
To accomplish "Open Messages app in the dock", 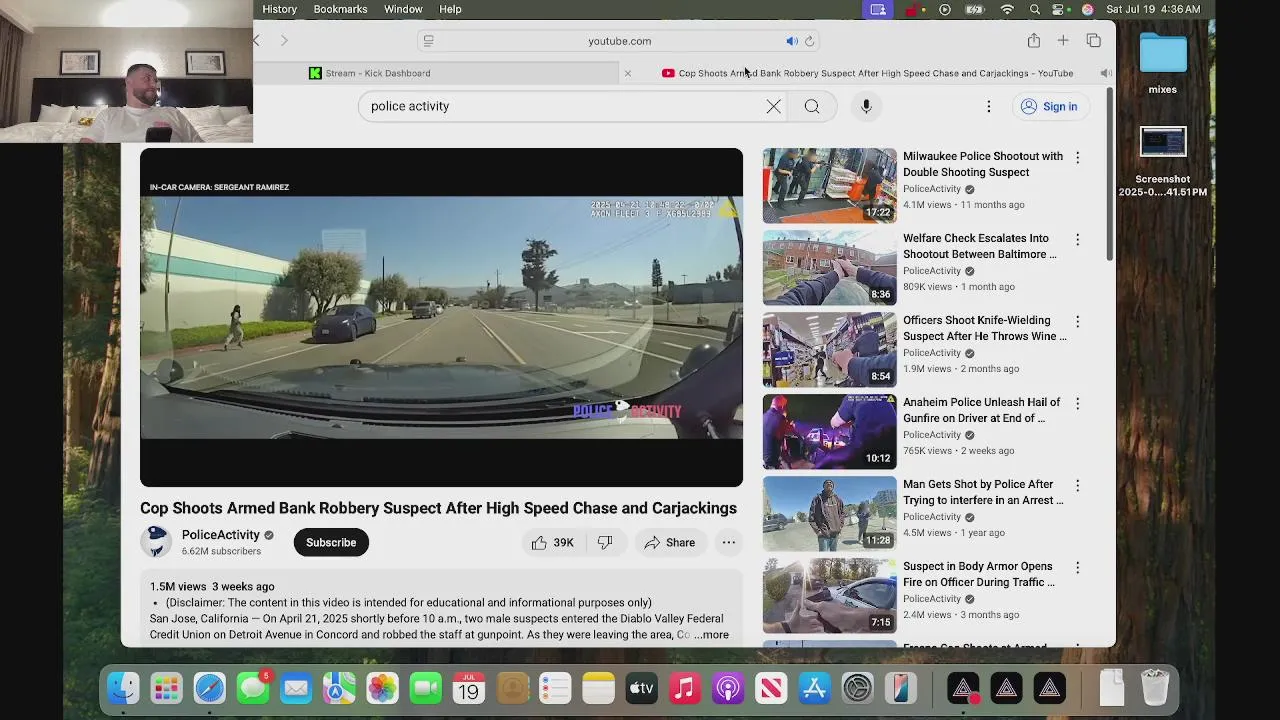I will click(253, 688).
